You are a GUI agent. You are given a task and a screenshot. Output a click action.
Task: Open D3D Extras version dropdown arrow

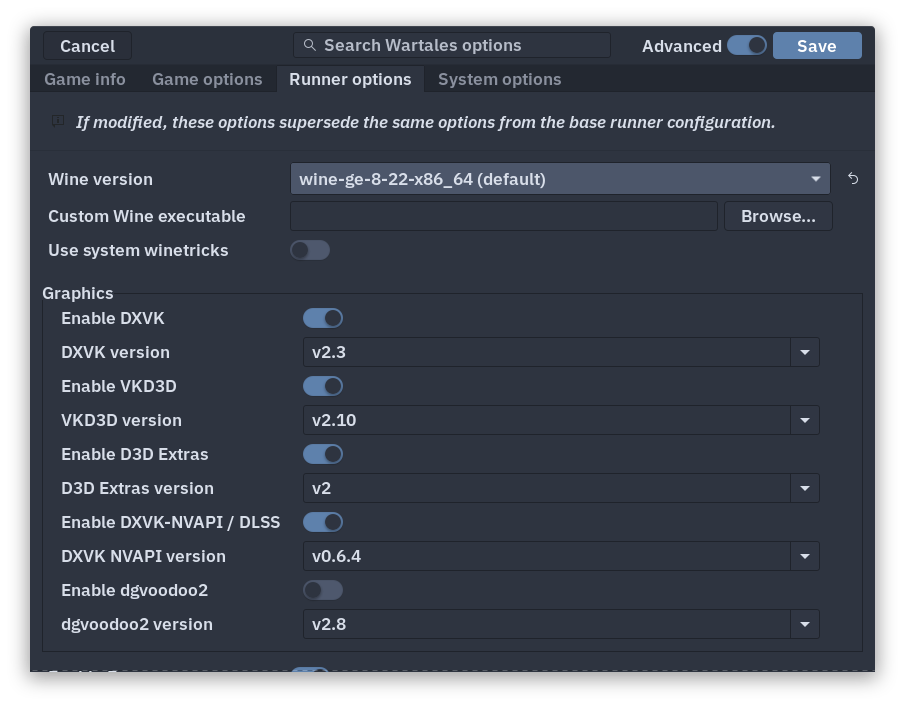click(x=804, y=488)
